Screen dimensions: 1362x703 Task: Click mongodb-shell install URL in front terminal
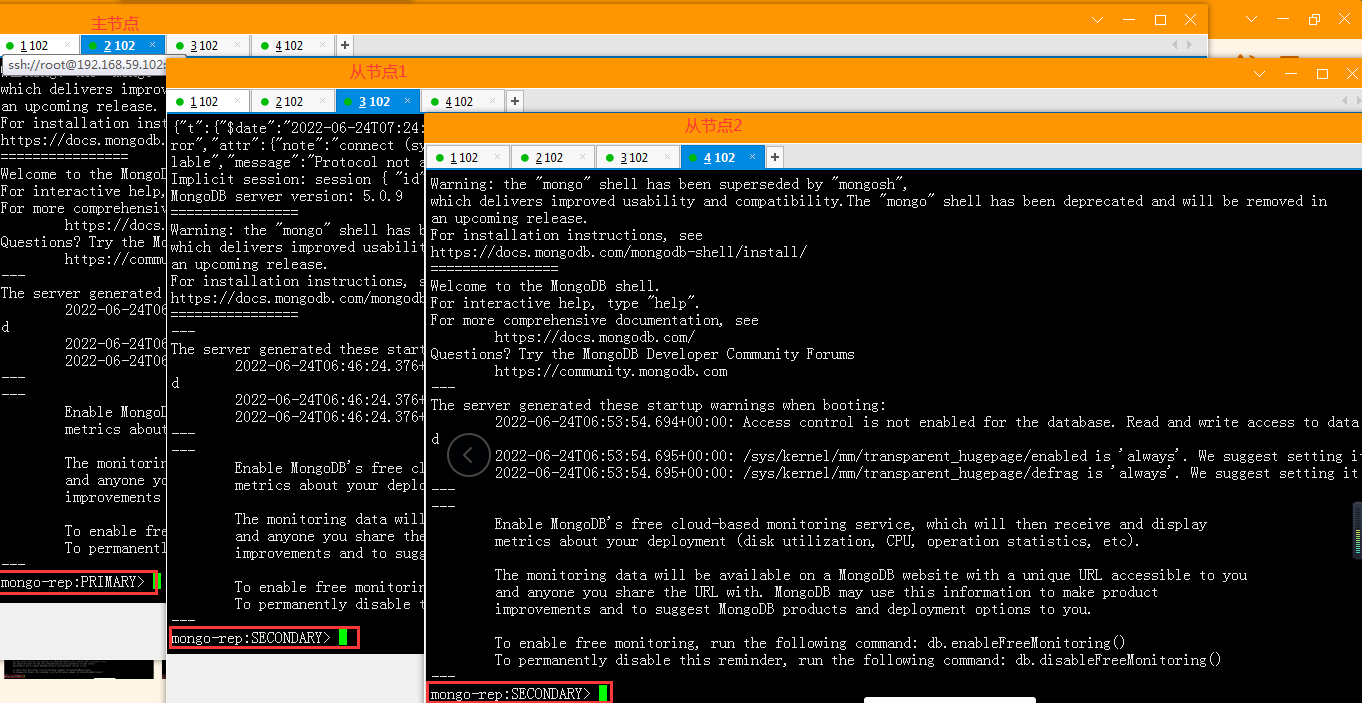pyautogui.click(x=618, y=252)
